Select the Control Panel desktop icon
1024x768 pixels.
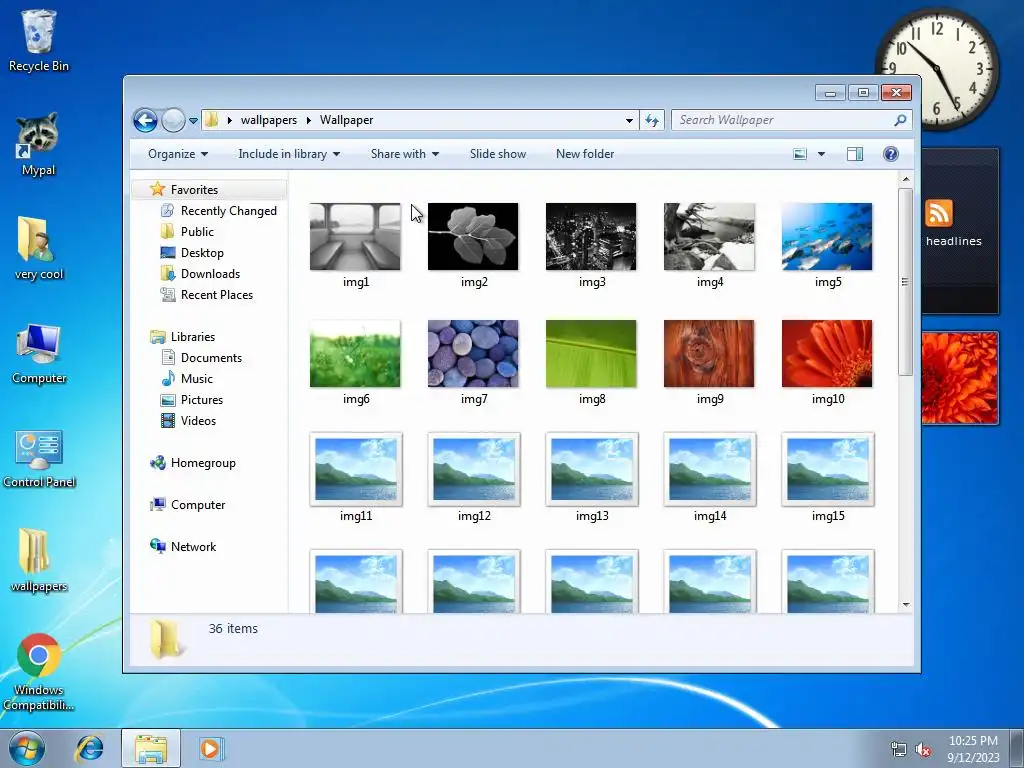coord(39,458)
